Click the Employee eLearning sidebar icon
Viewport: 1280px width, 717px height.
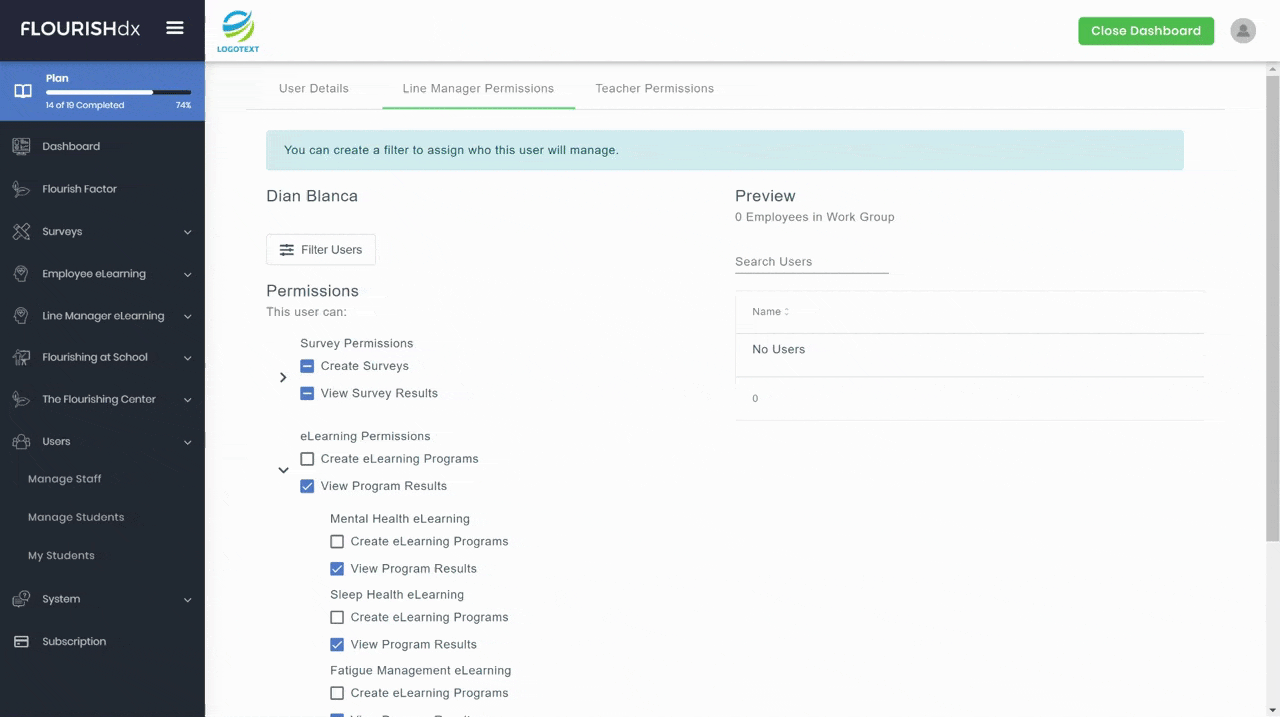point(21,273)
